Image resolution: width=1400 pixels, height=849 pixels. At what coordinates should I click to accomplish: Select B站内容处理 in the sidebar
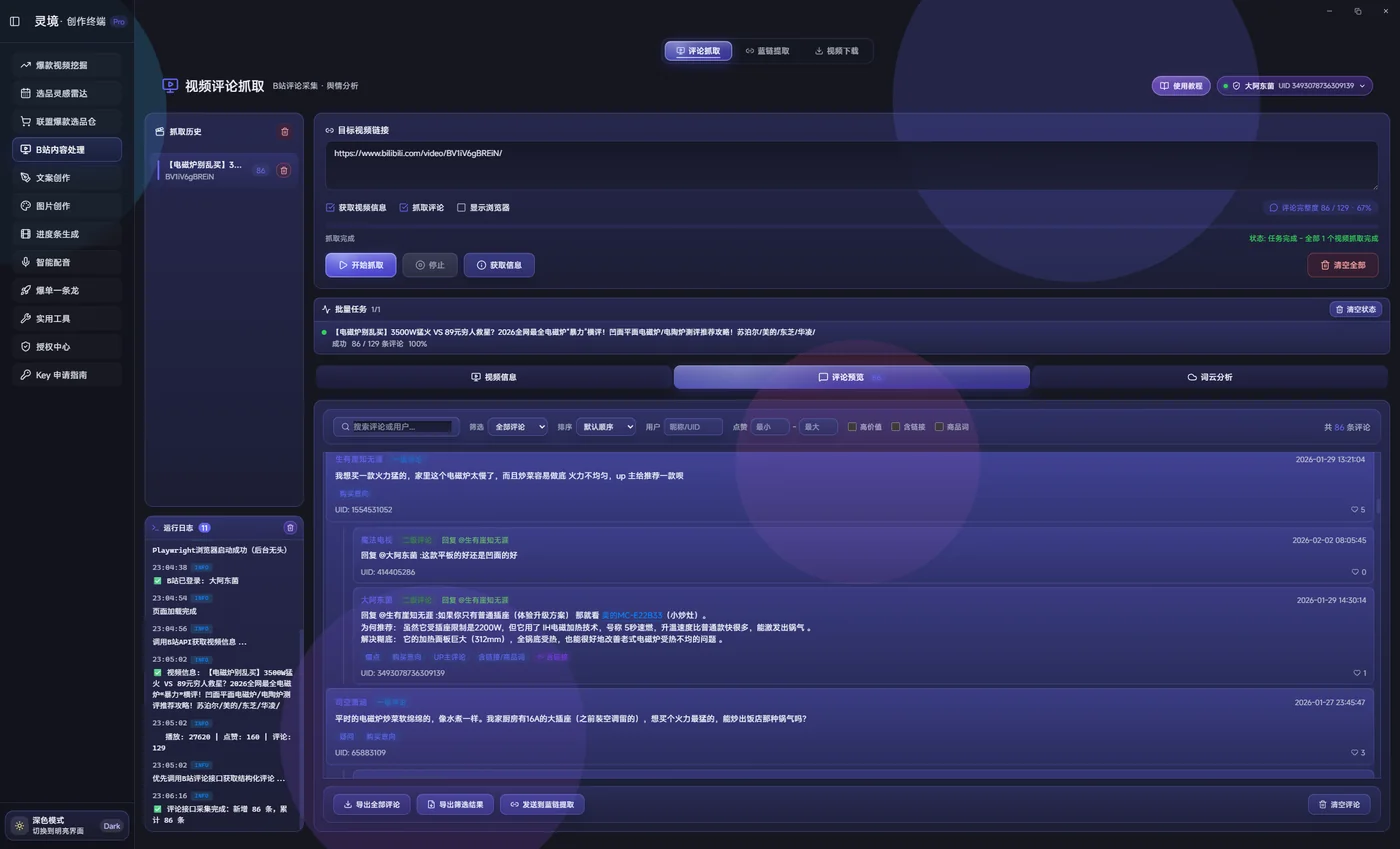(x=67, y=150)
